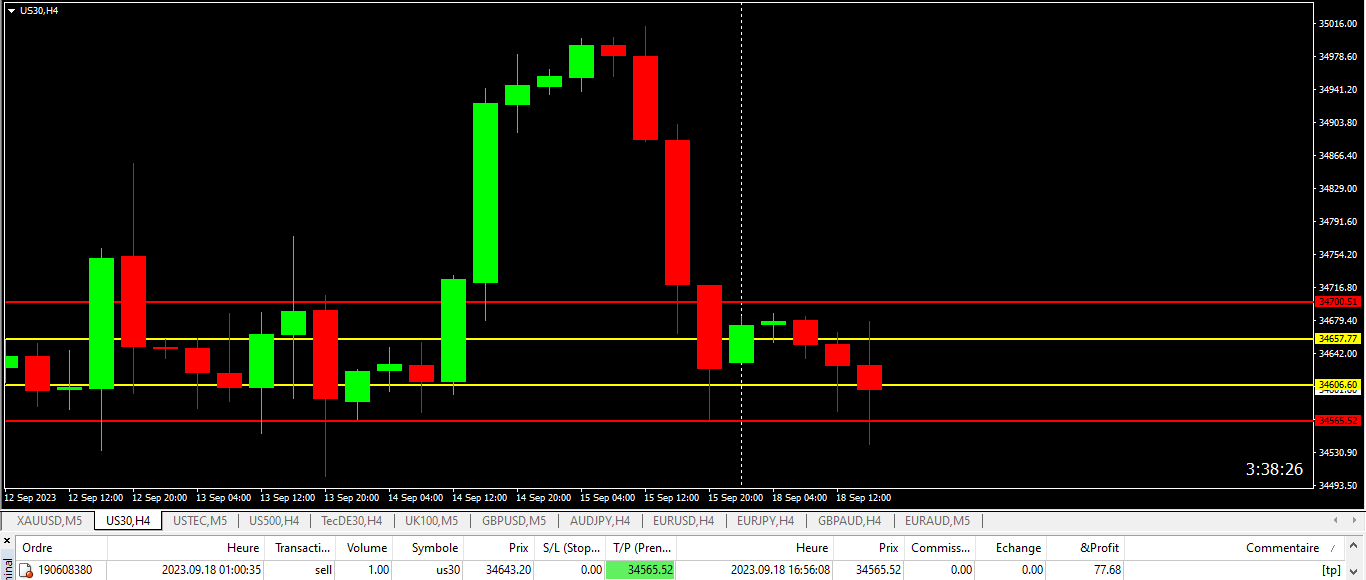
Task: Open the GBPAUD,H4 chart tab
Action: coord(849,521)
